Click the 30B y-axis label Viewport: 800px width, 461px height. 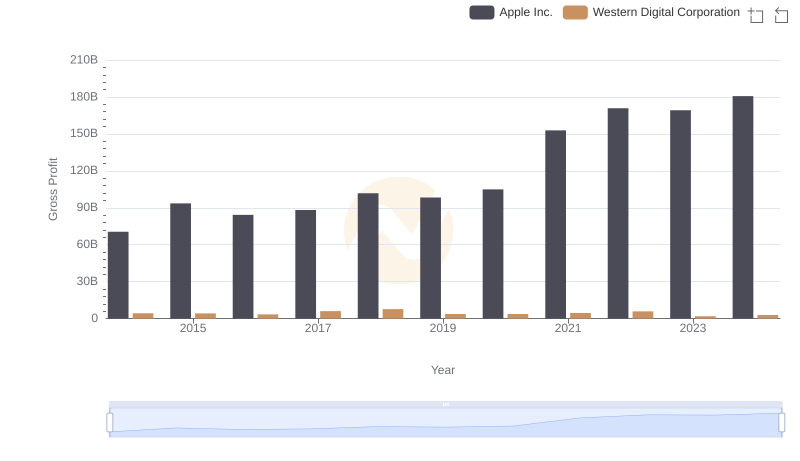[87, 281]
